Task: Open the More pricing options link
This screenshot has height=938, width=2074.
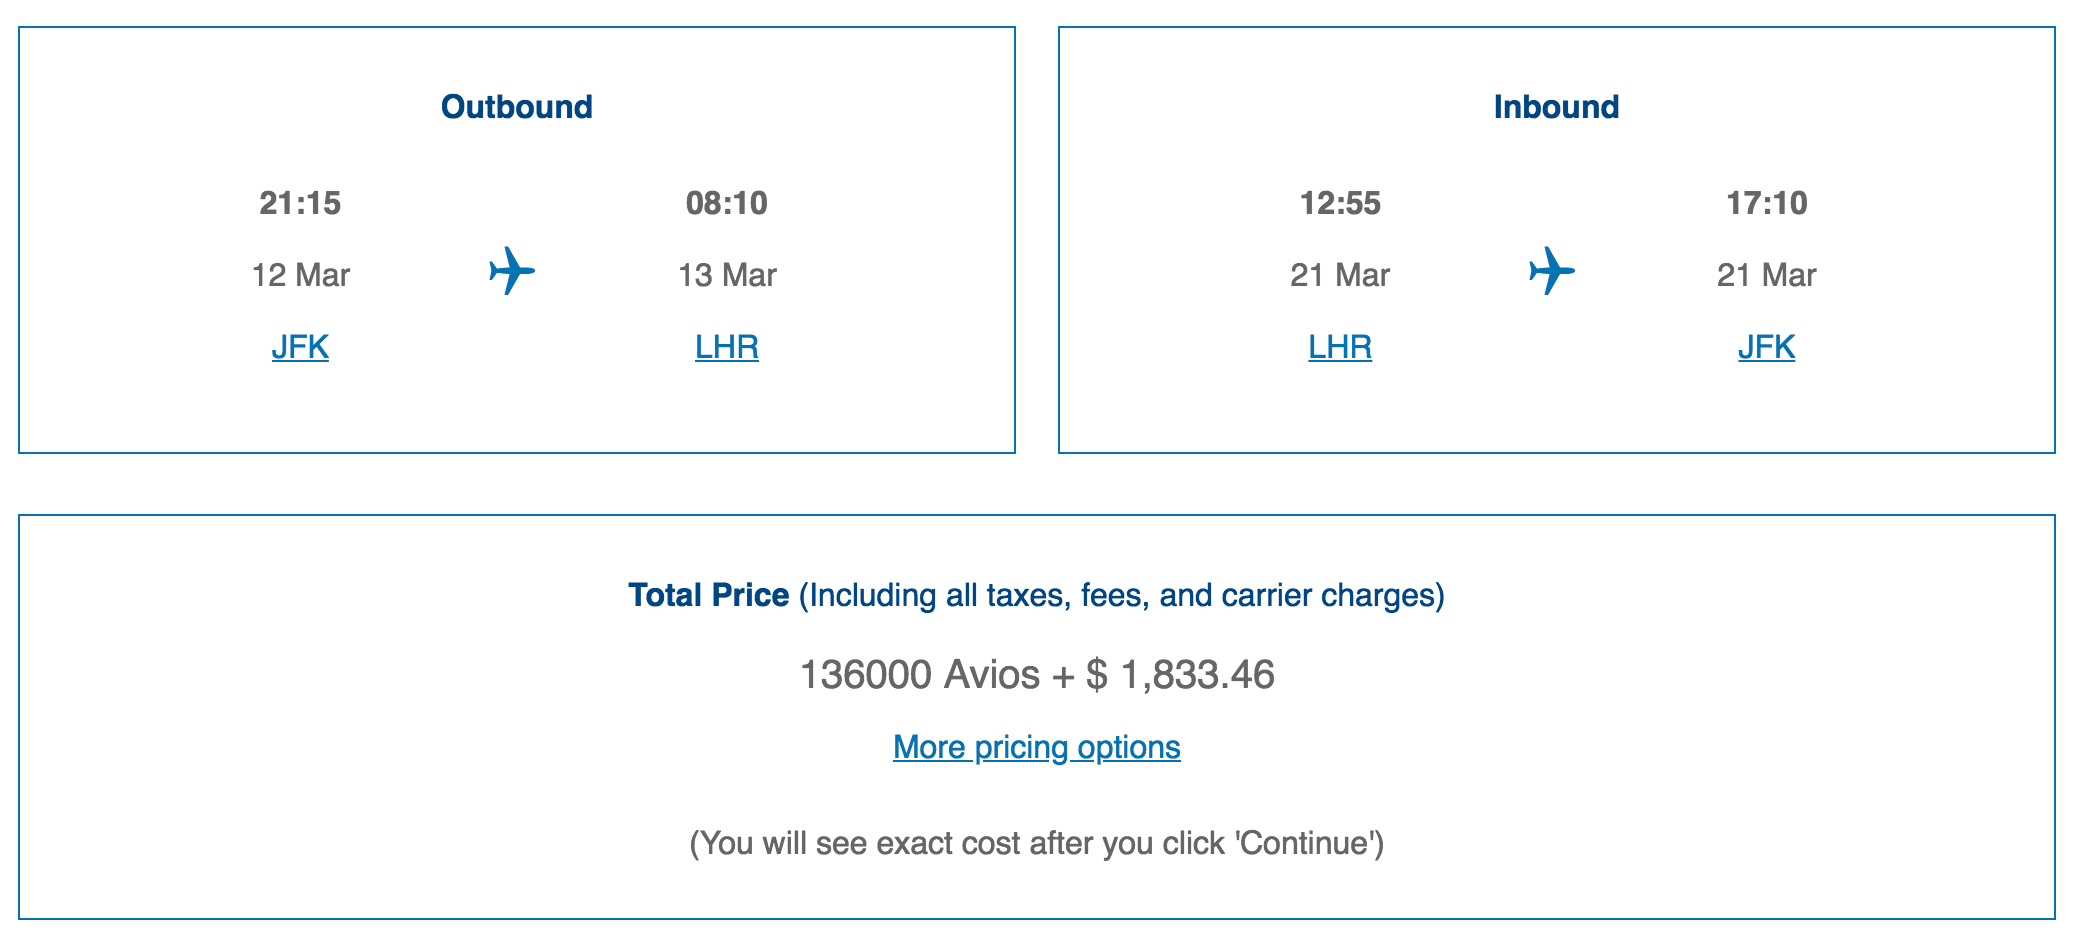Action: point(1036,747)
